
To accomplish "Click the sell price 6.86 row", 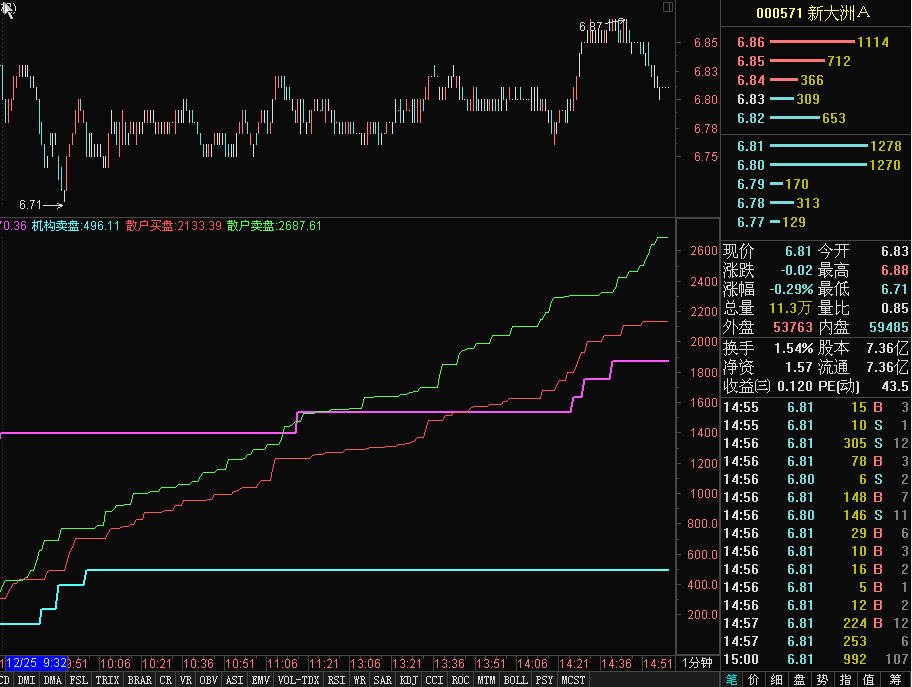I will (813, 42).
